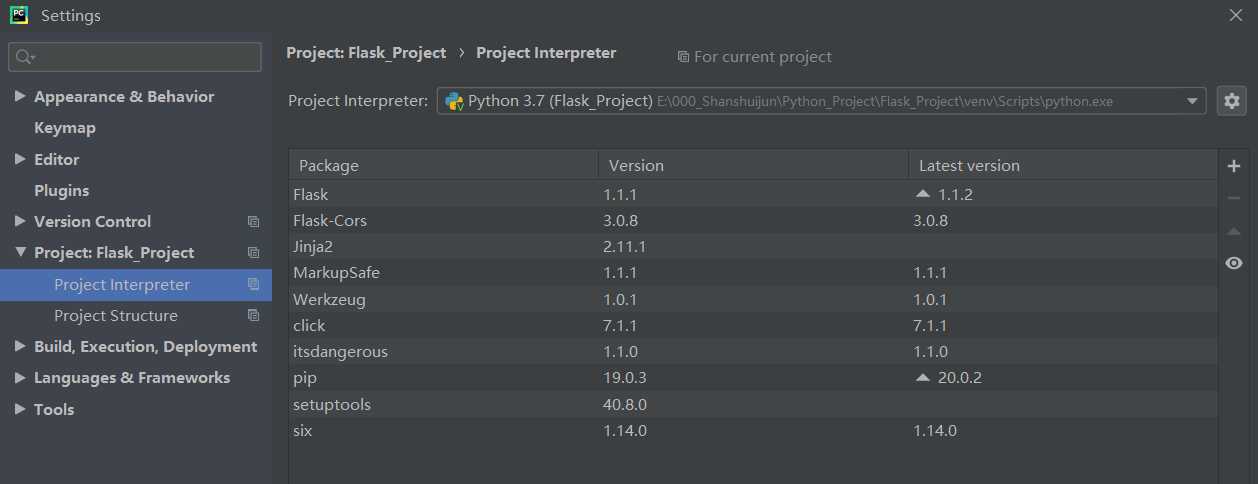Select the Flask package row

753,194
